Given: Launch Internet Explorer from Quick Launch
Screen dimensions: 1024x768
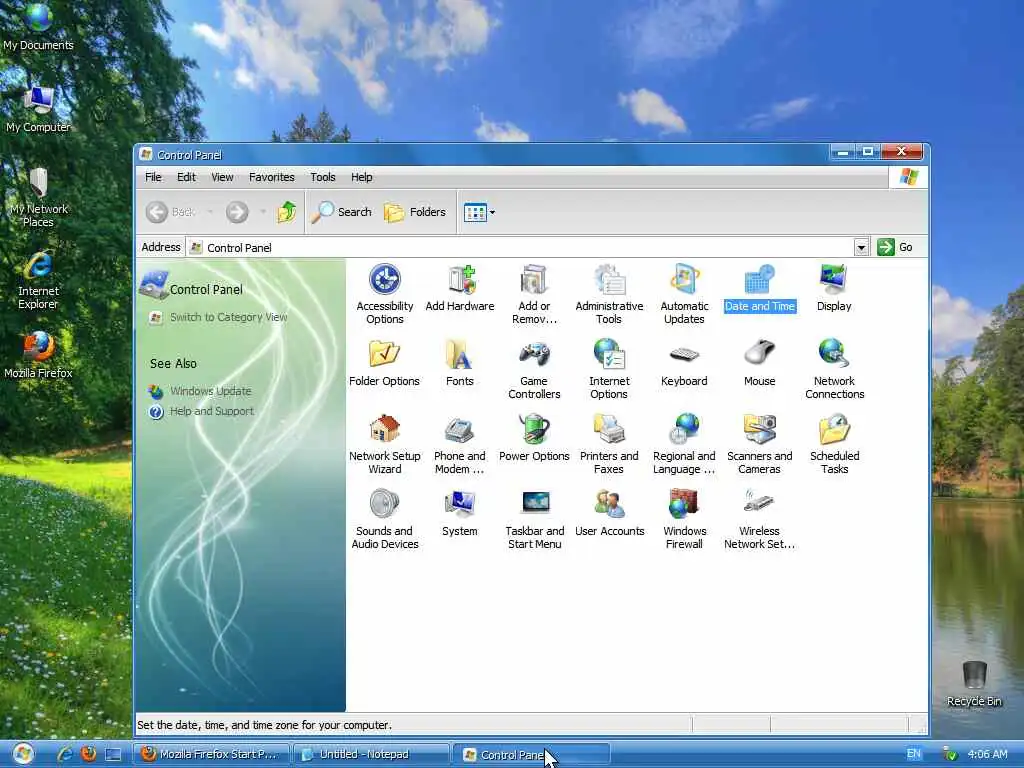Looking at the screenshot, I should [x=64, y=754].
